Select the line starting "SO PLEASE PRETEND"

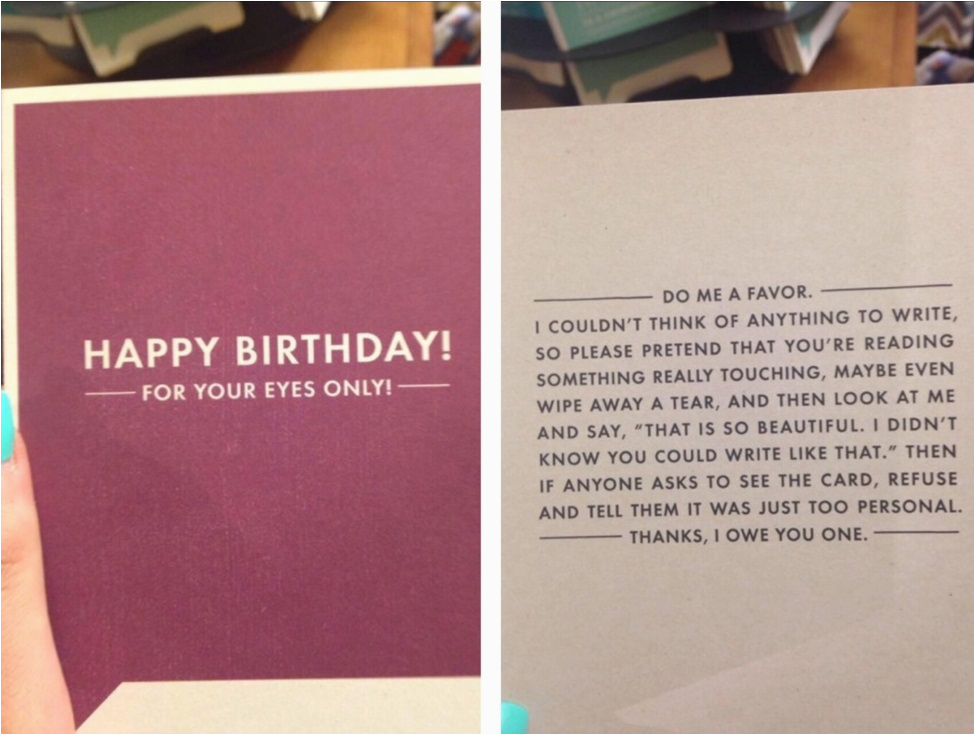[745, 348]
